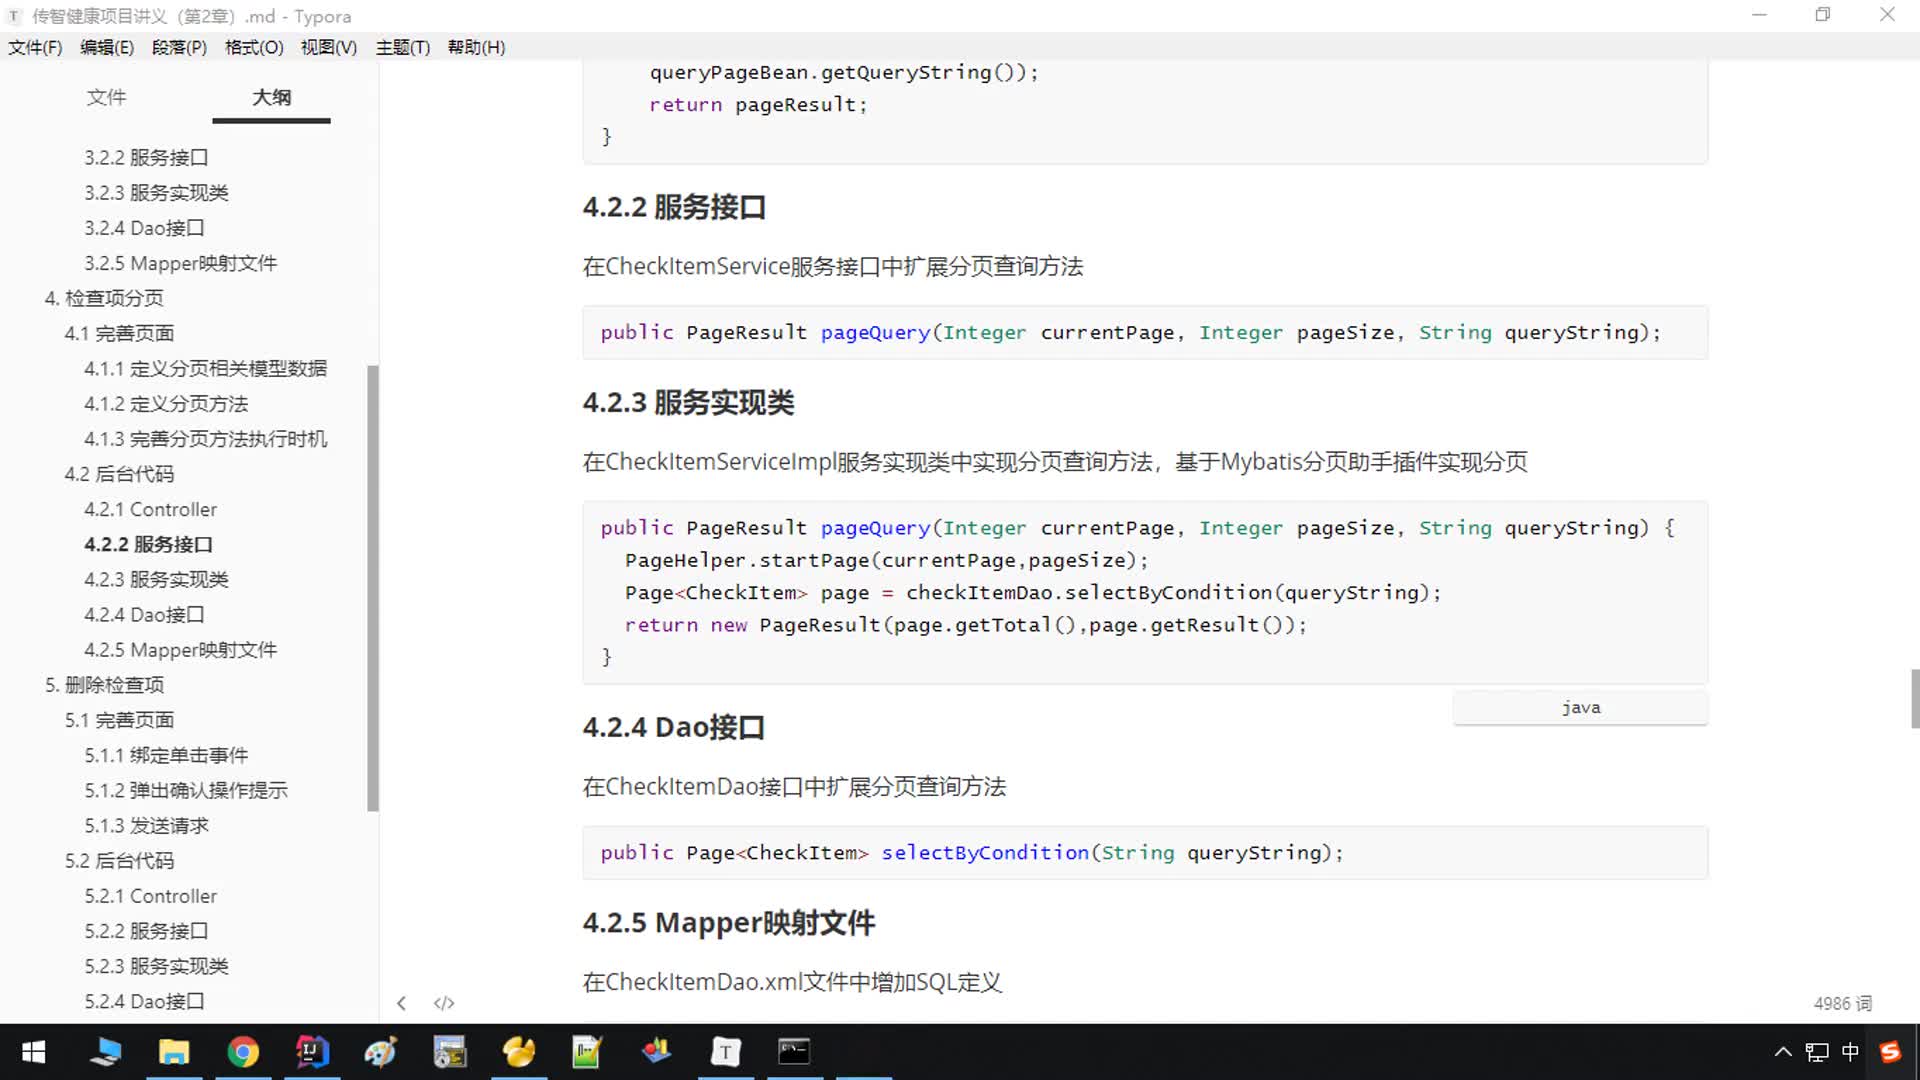1920x1080 pixels.
Task: Open Paint palette app in the taskbar
Action: 381,1052
